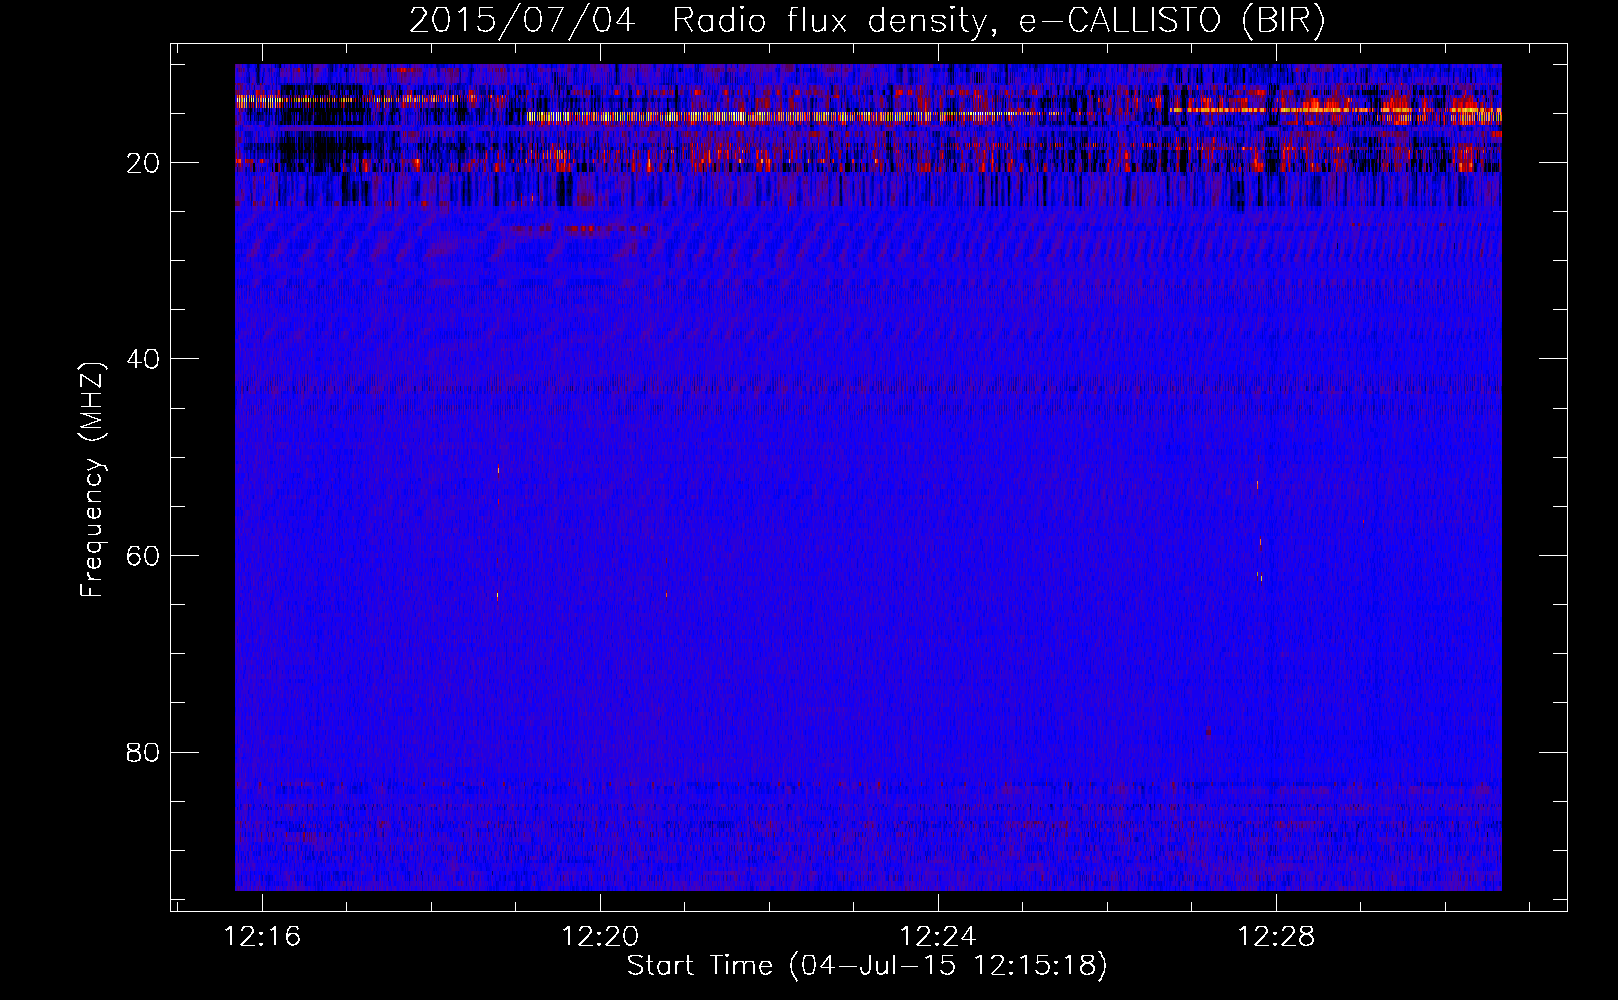This screenshot has height=1000, width=1618.
Task: Click the 20 MHz frequency tick label
Action: [x=144, y=162]
